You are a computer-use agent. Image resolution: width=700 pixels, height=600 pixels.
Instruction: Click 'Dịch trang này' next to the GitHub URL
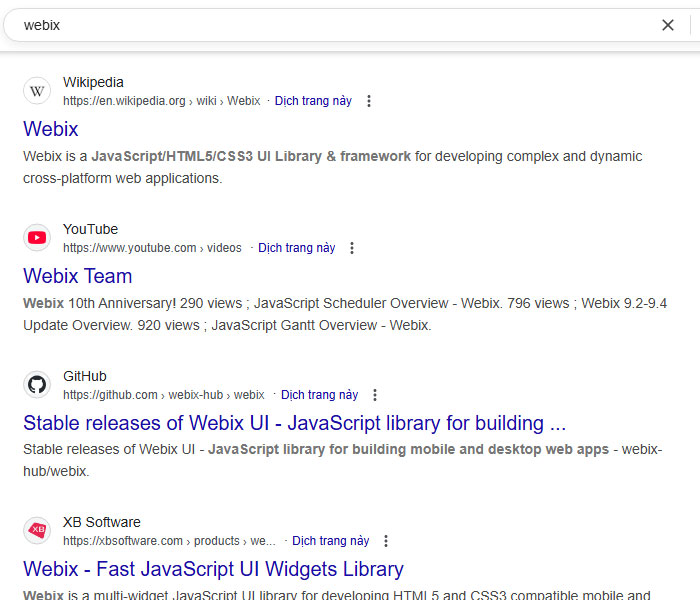pos(319,395)
